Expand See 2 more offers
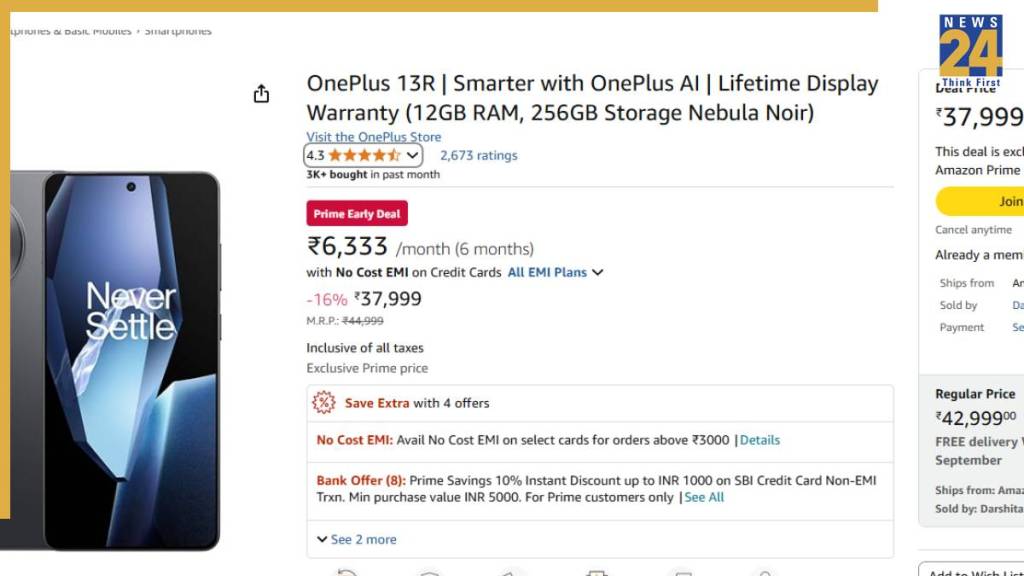The image size is (1024, 576). tap(357, 539)
